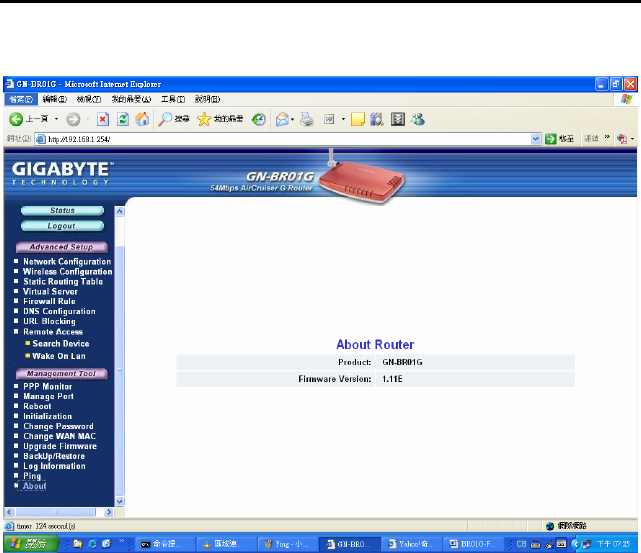Image resolution: width=641 pixels, height=553 pixels.
Task: Click sidebar horizontal scrollbar right arrow
Action: click(109, 512)
